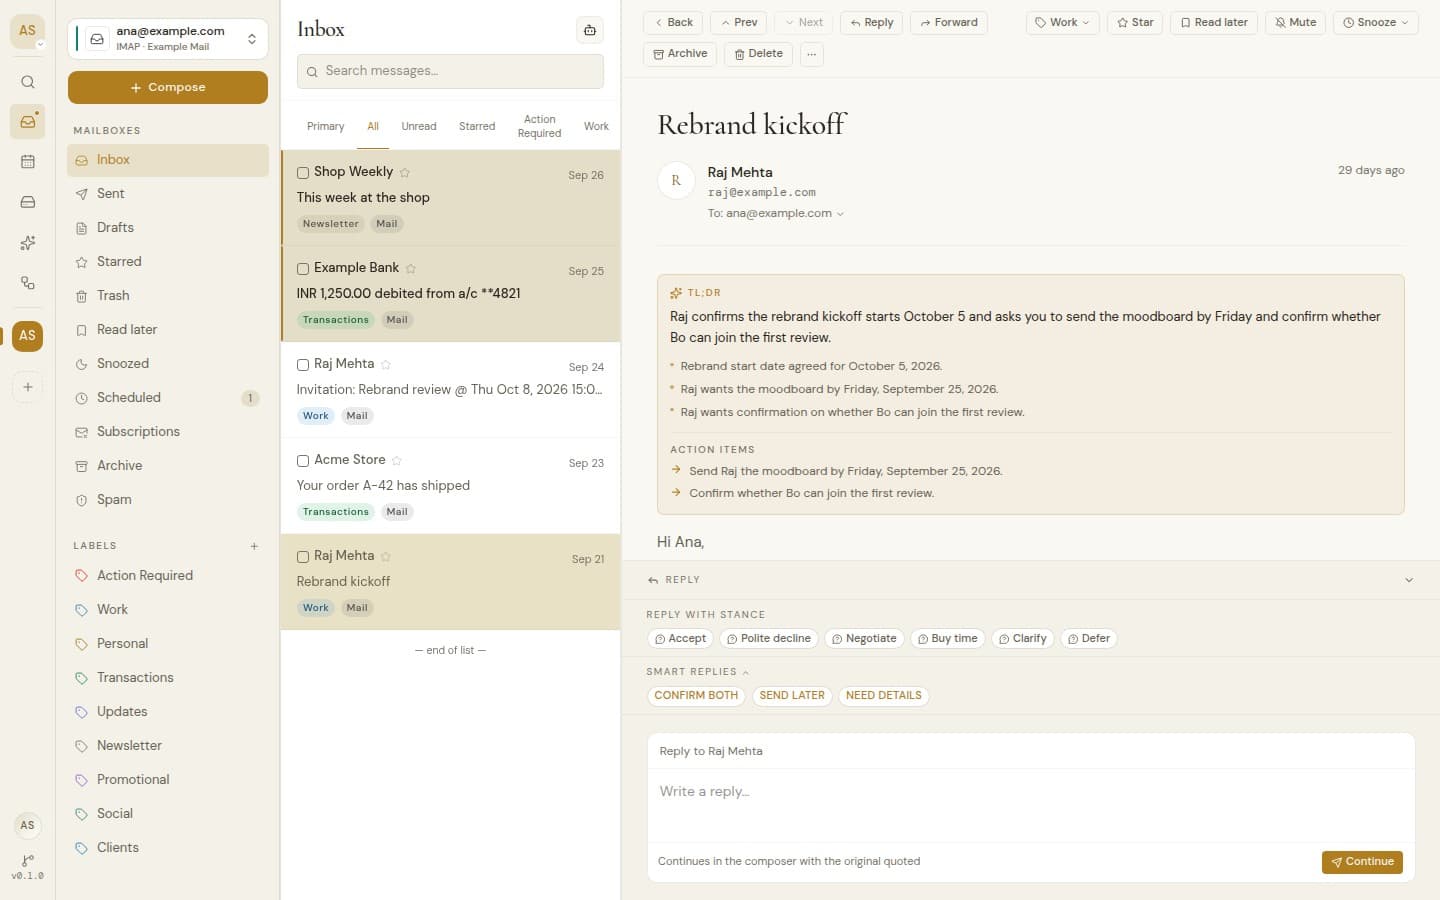Open the Clients label

[x=168, y=848]
